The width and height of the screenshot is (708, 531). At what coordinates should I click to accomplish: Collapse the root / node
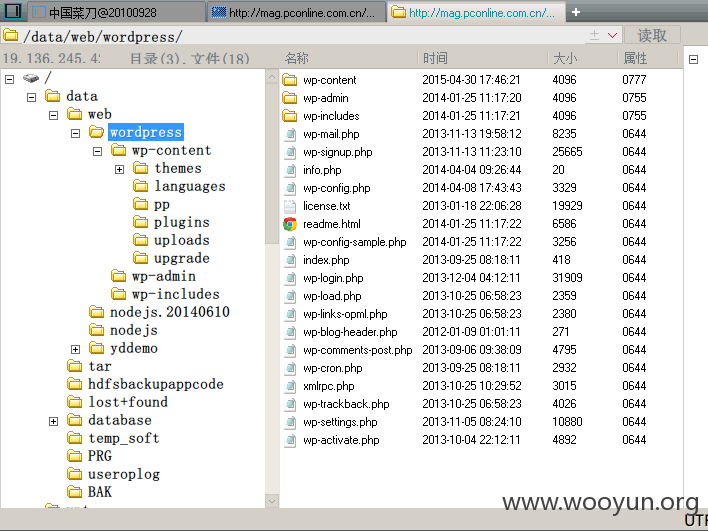click(9, 79)
